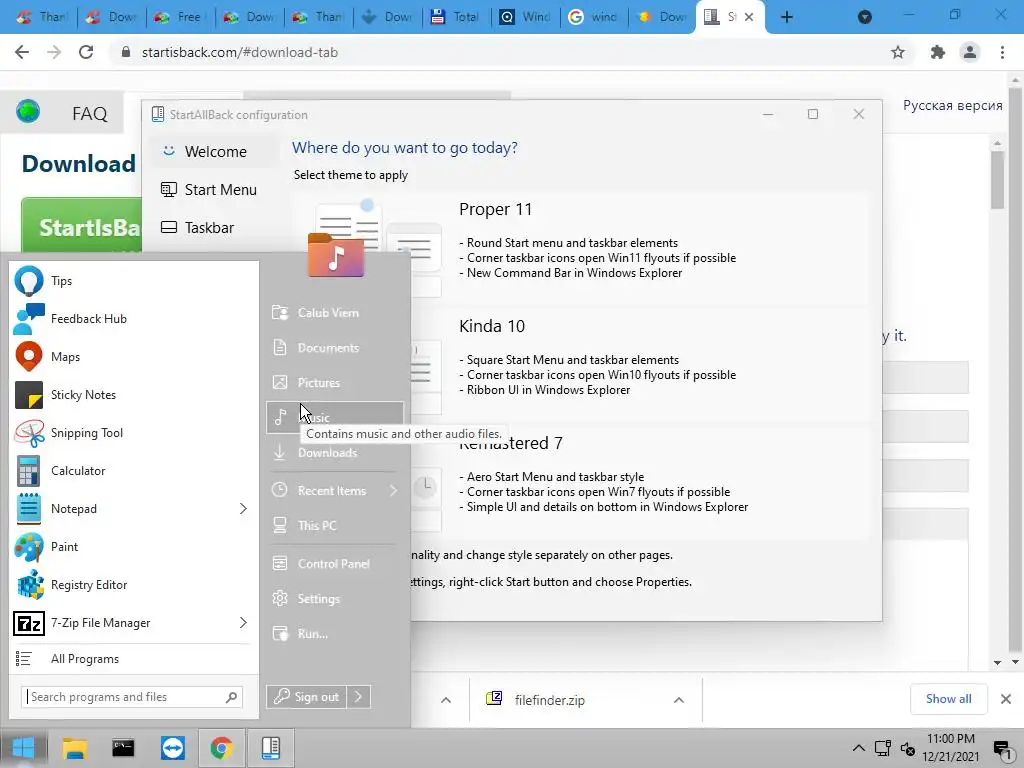This screenshot has width=1024, height=768.
Task: Close the Chrome downloads bar
Action: pyautogui.click(x=1006, y=699)
